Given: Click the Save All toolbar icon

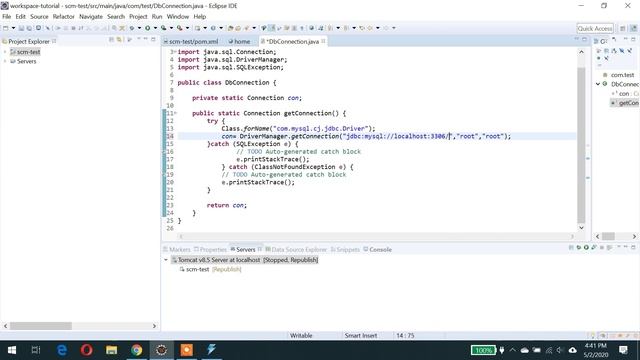Looking at the screenshot, I should click(x=29, y=28).
